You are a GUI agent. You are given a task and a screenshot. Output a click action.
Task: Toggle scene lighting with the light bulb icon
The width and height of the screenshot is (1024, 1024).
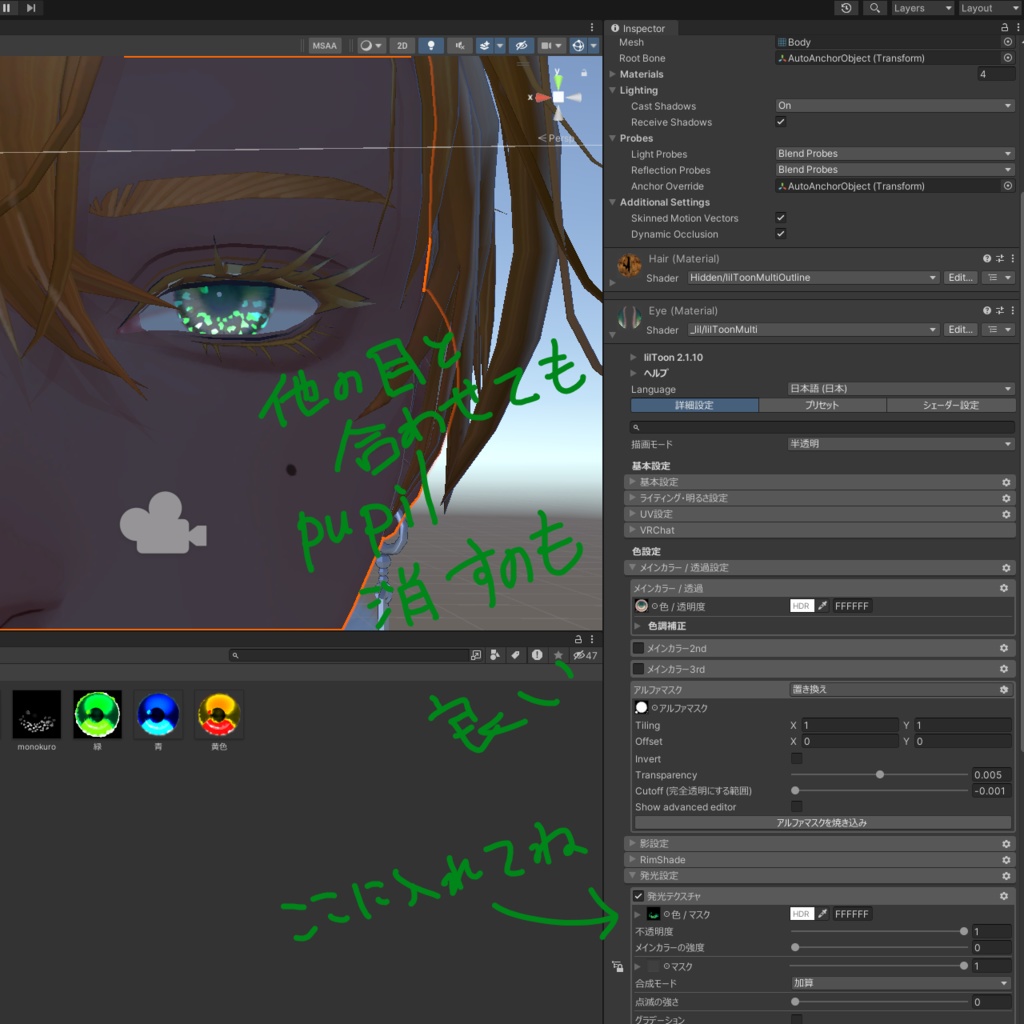(430, 45)
